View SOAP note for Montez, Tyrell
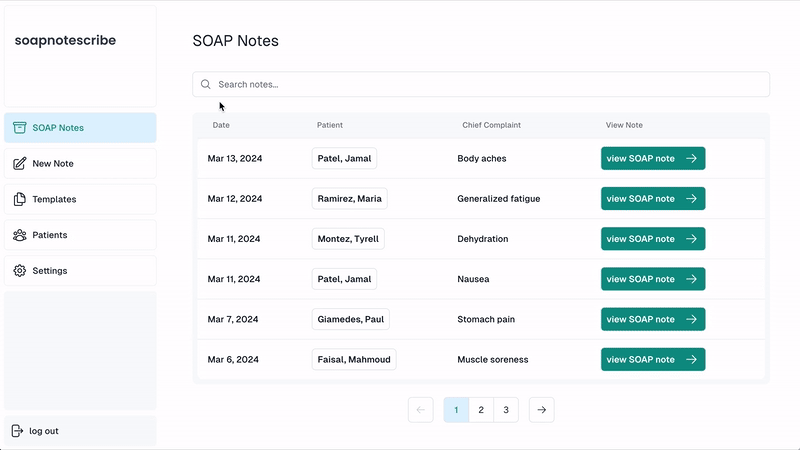The image size is (800, 450). (x=653, y=239)
